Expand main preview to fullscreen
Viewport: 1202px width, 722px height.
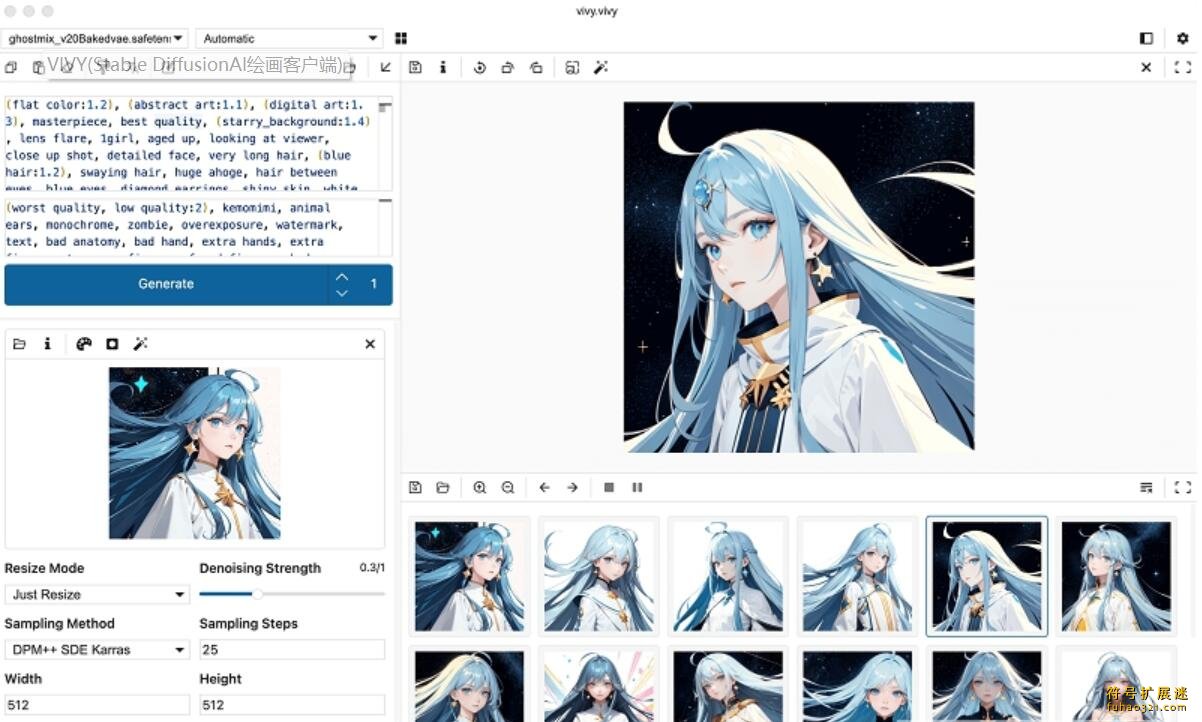pyautogui.click(x=1183, y=67)
